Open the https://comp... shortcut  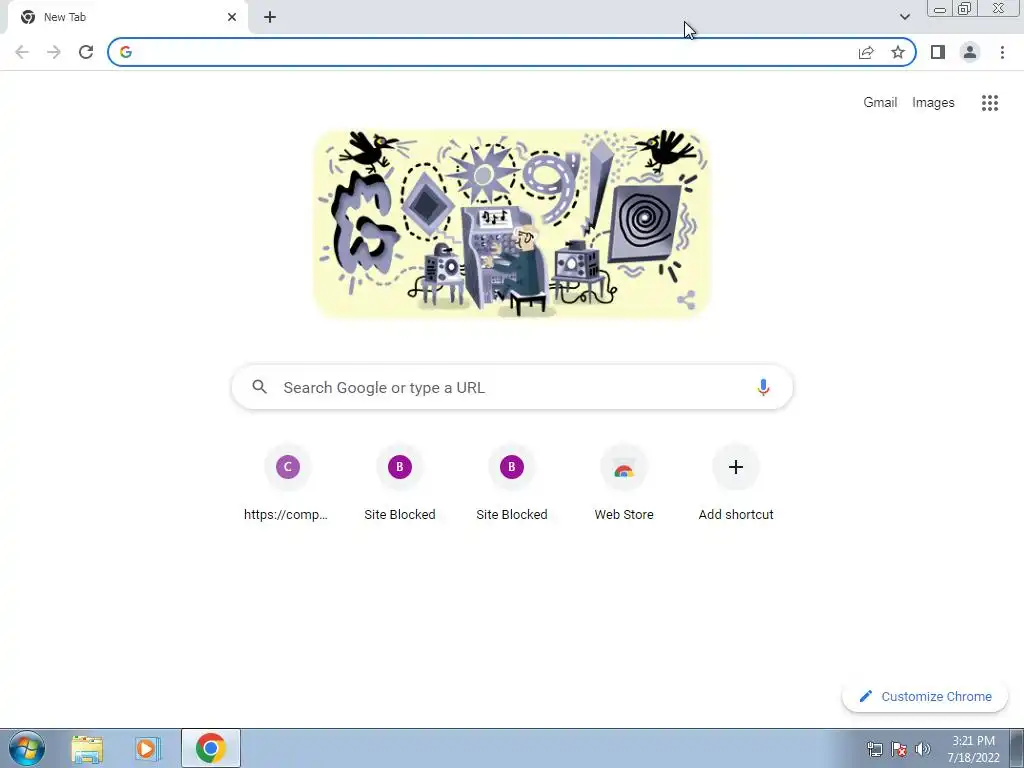point(287,482)
